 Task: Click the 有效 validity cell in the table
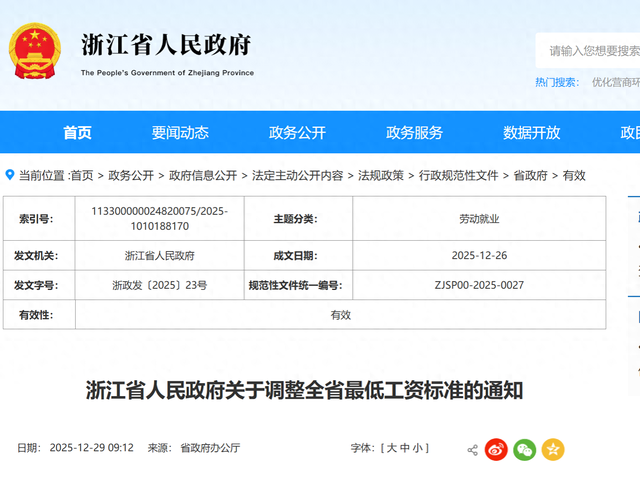click(x=340, y=315)
